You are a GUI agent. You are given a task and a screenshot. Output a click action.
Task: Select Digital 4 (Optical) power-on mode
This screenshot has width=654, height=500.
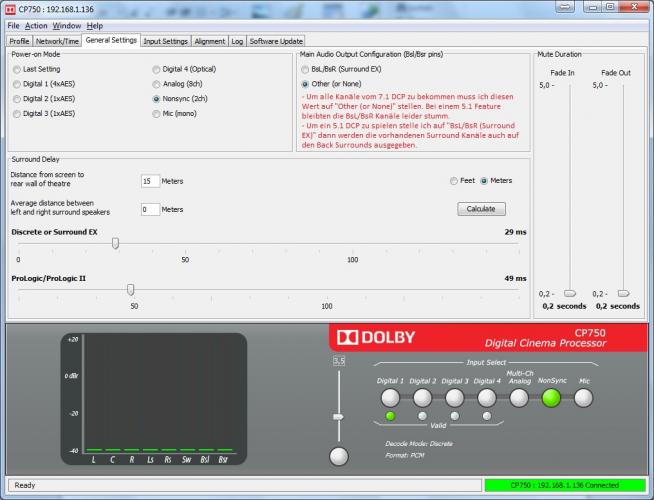(156, 69)
